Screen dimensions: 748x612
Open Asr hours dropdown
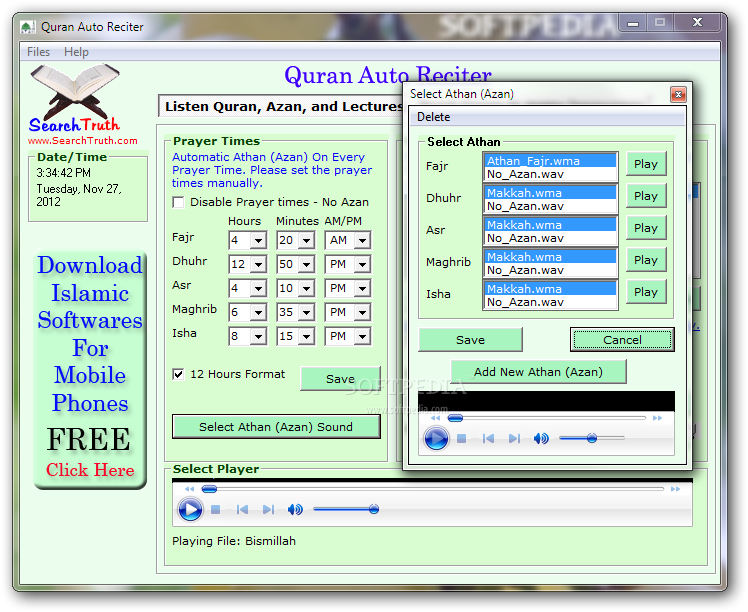[x=258, y=288]
